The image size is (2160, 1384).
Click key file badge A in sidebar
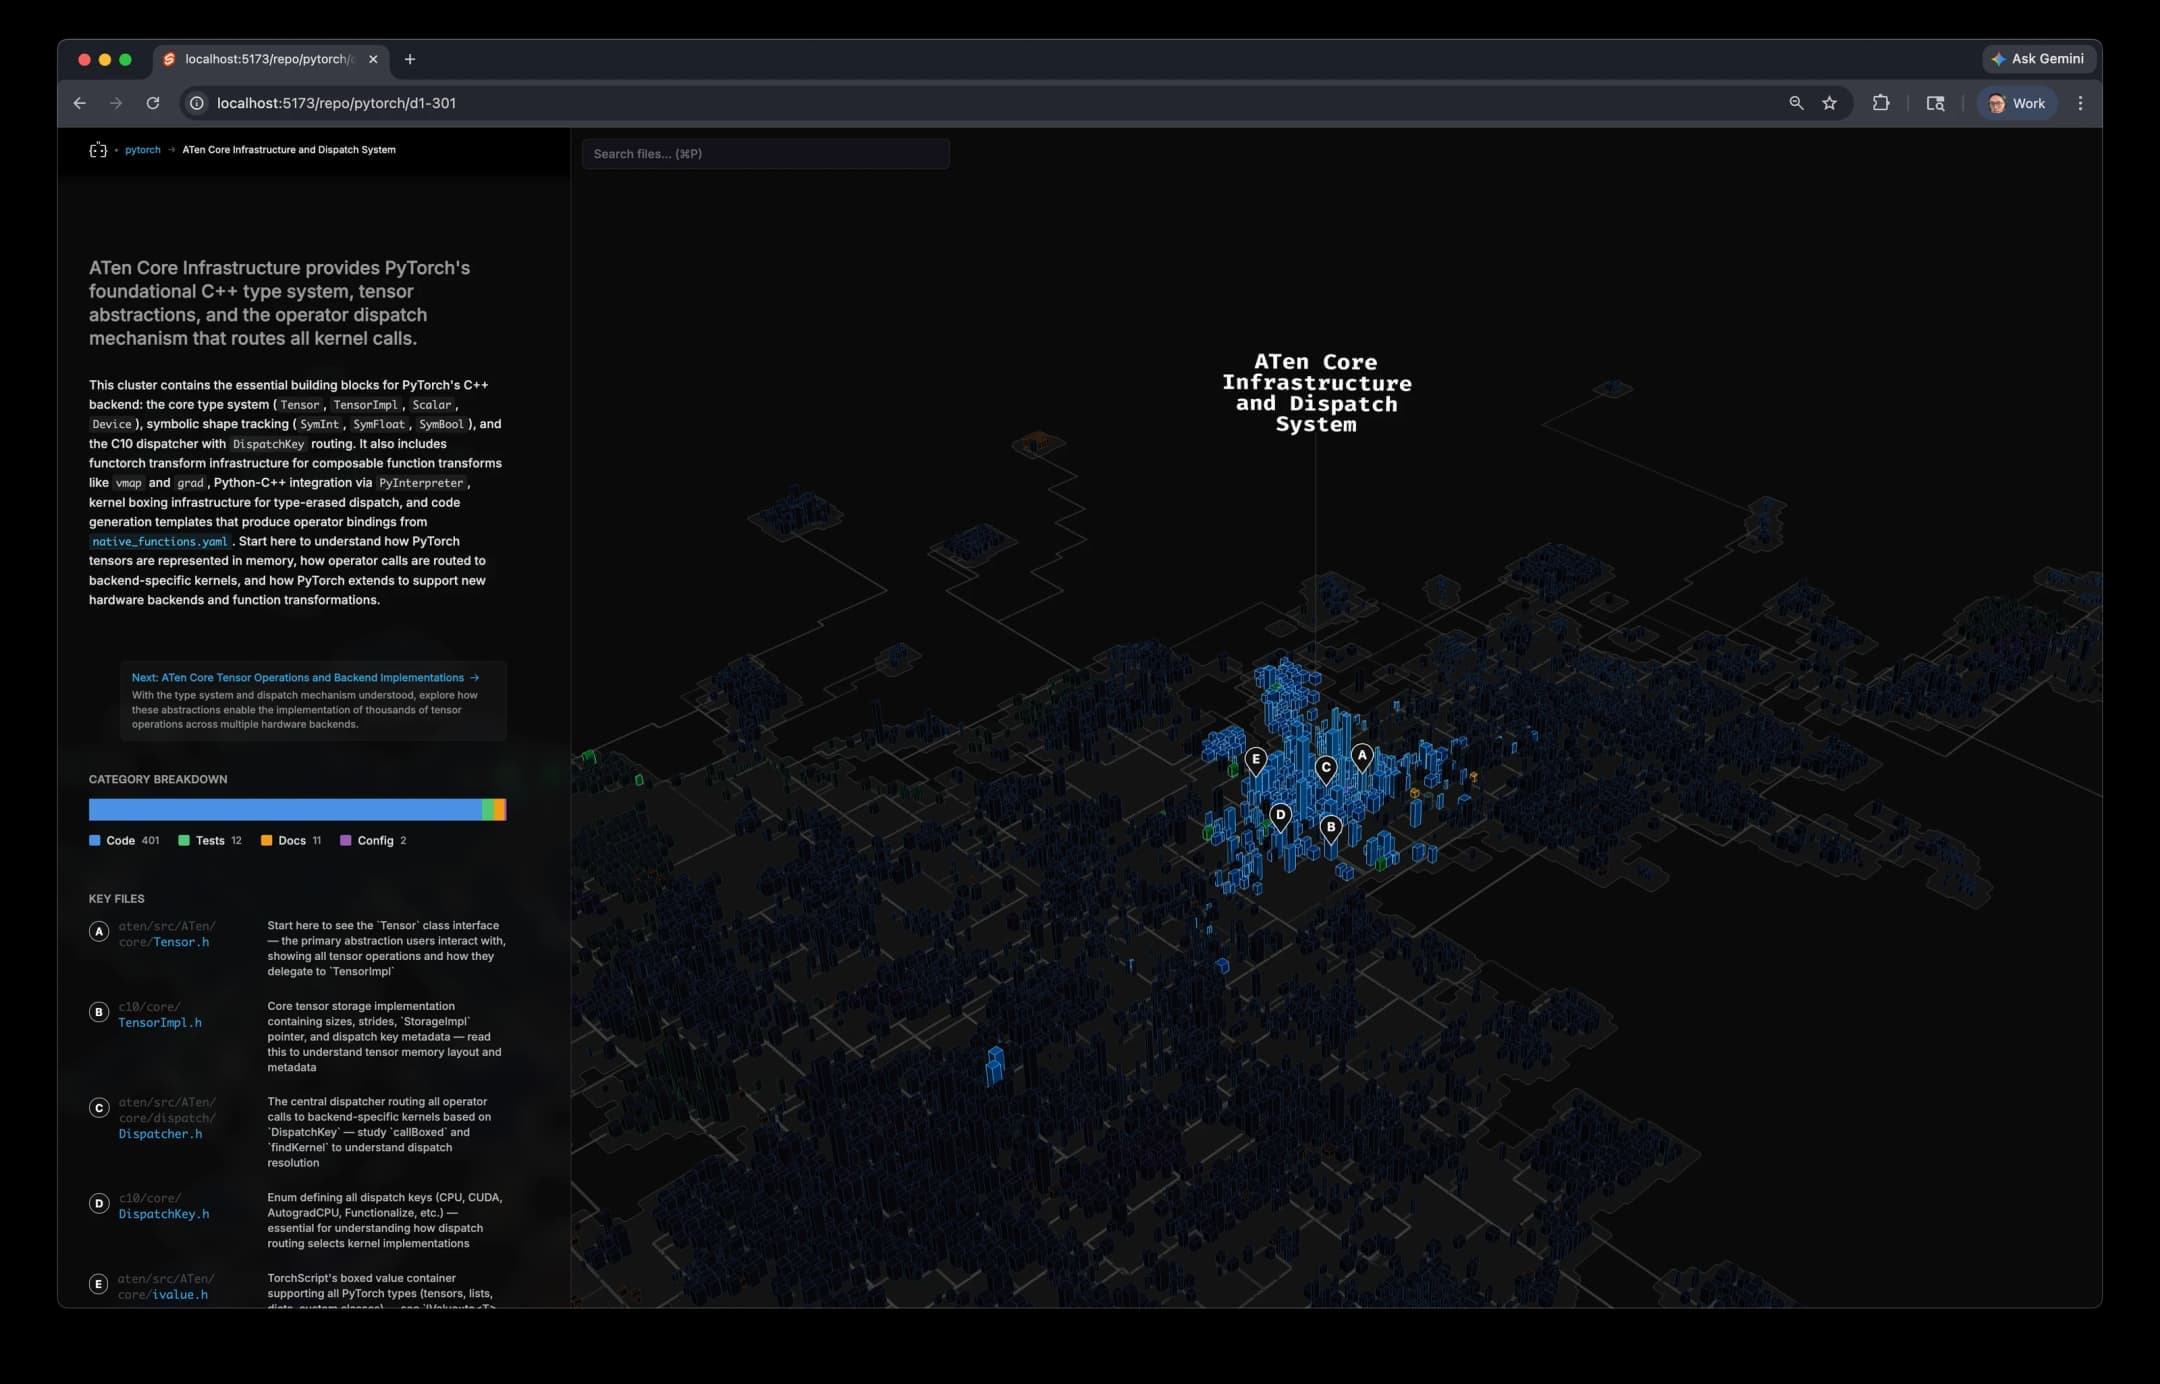coord(99,932)
